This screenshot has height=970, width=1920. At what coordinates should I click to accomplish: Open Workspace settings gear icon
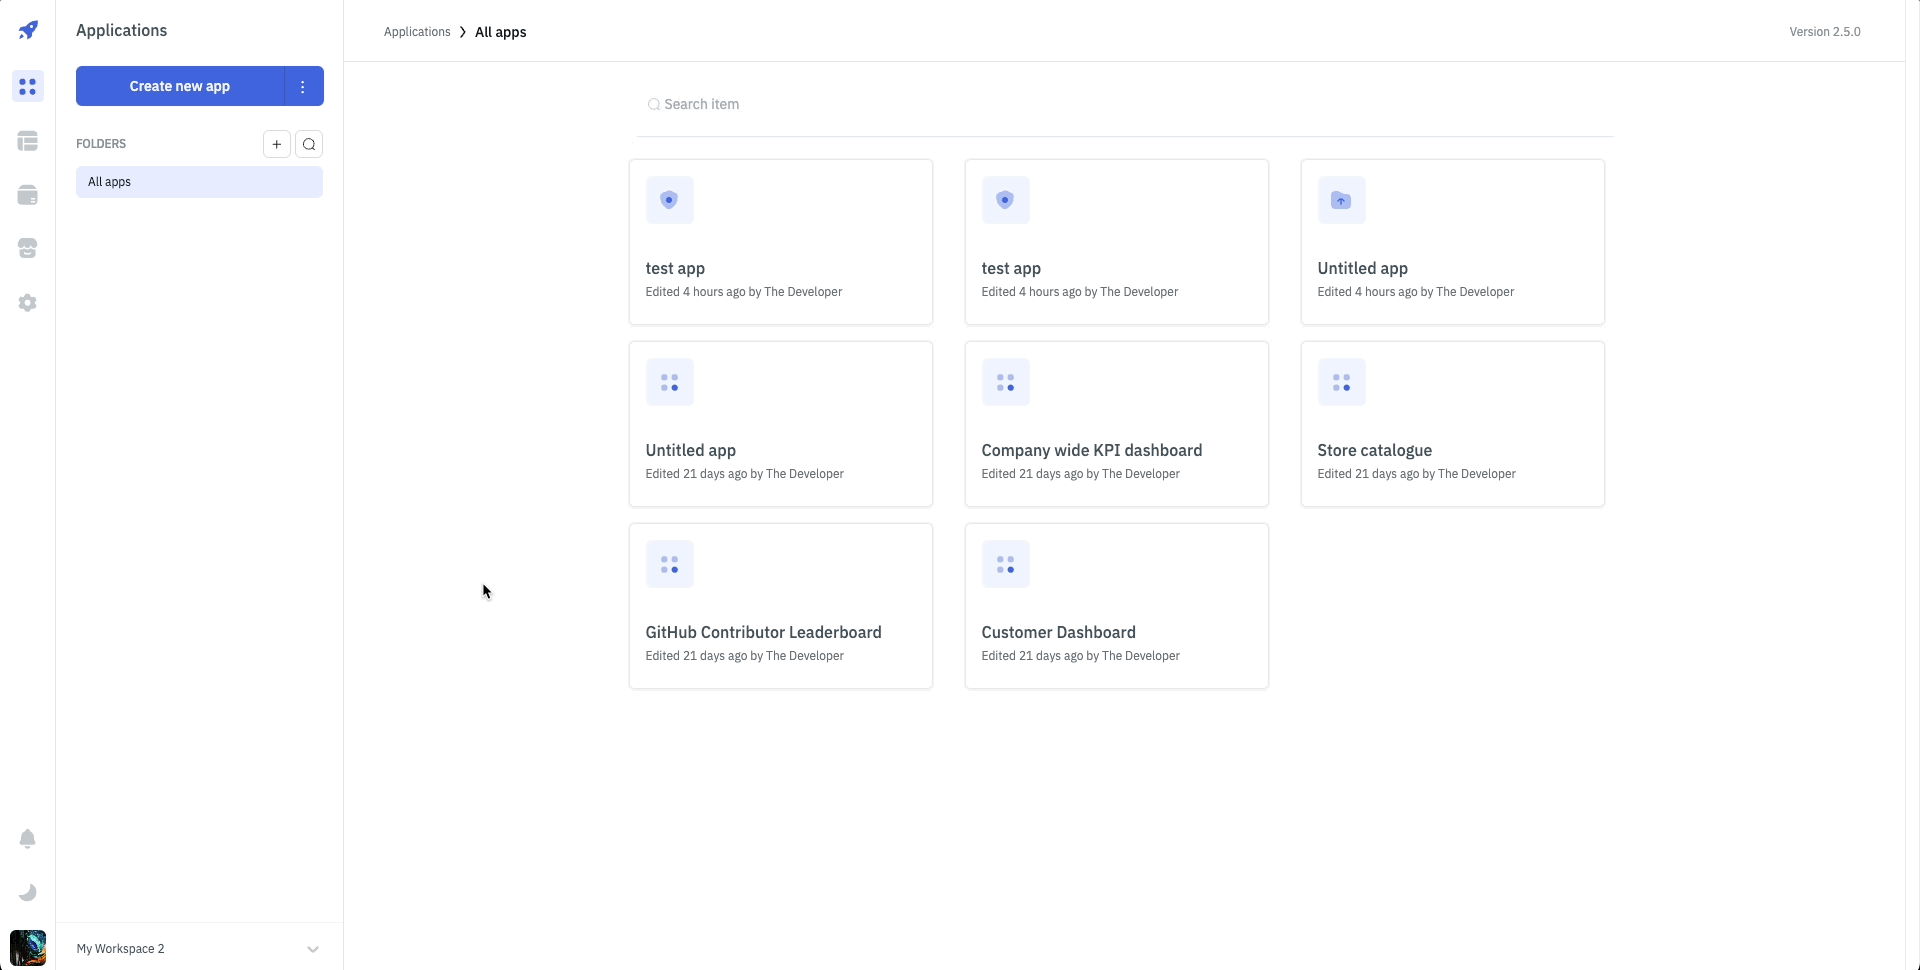tap(28, 303)
